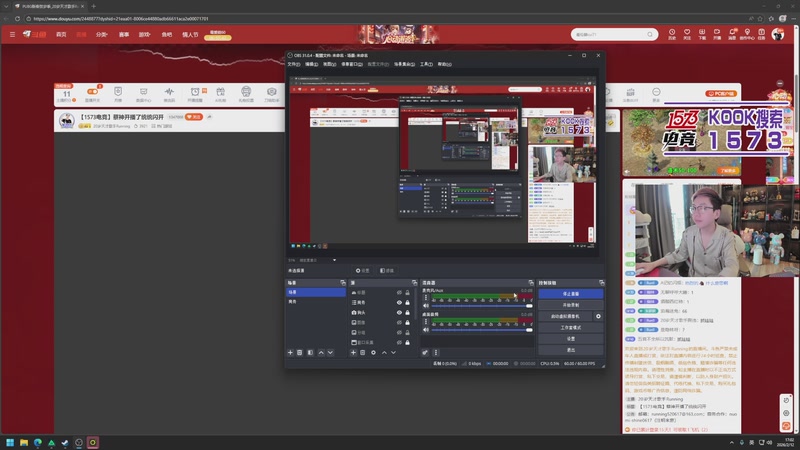Viewport: 800px width, 450px height.
Task: Expand the 分类 dropdown in Douyu navigation
Action: click(x=102, y=34)
